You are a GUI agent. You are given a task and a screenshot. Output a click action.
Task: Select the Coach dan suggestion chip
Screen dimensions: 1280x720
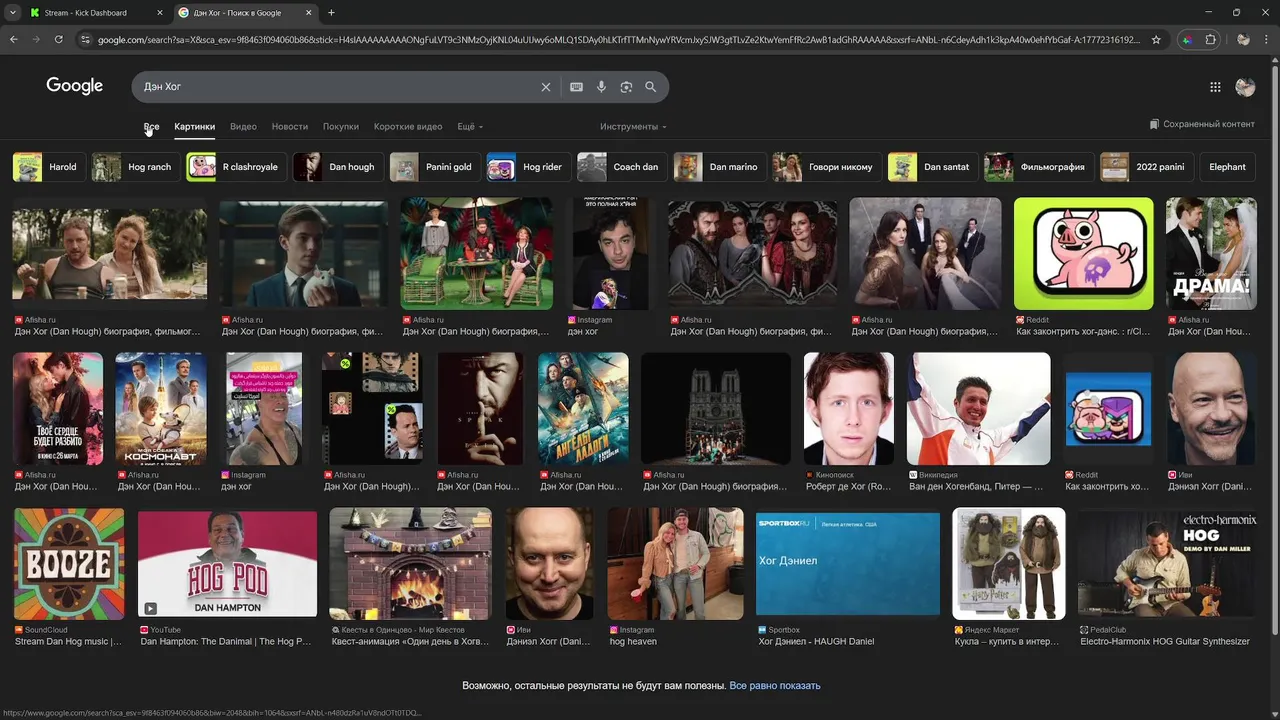pyautogui.click(x=622, y=167)
